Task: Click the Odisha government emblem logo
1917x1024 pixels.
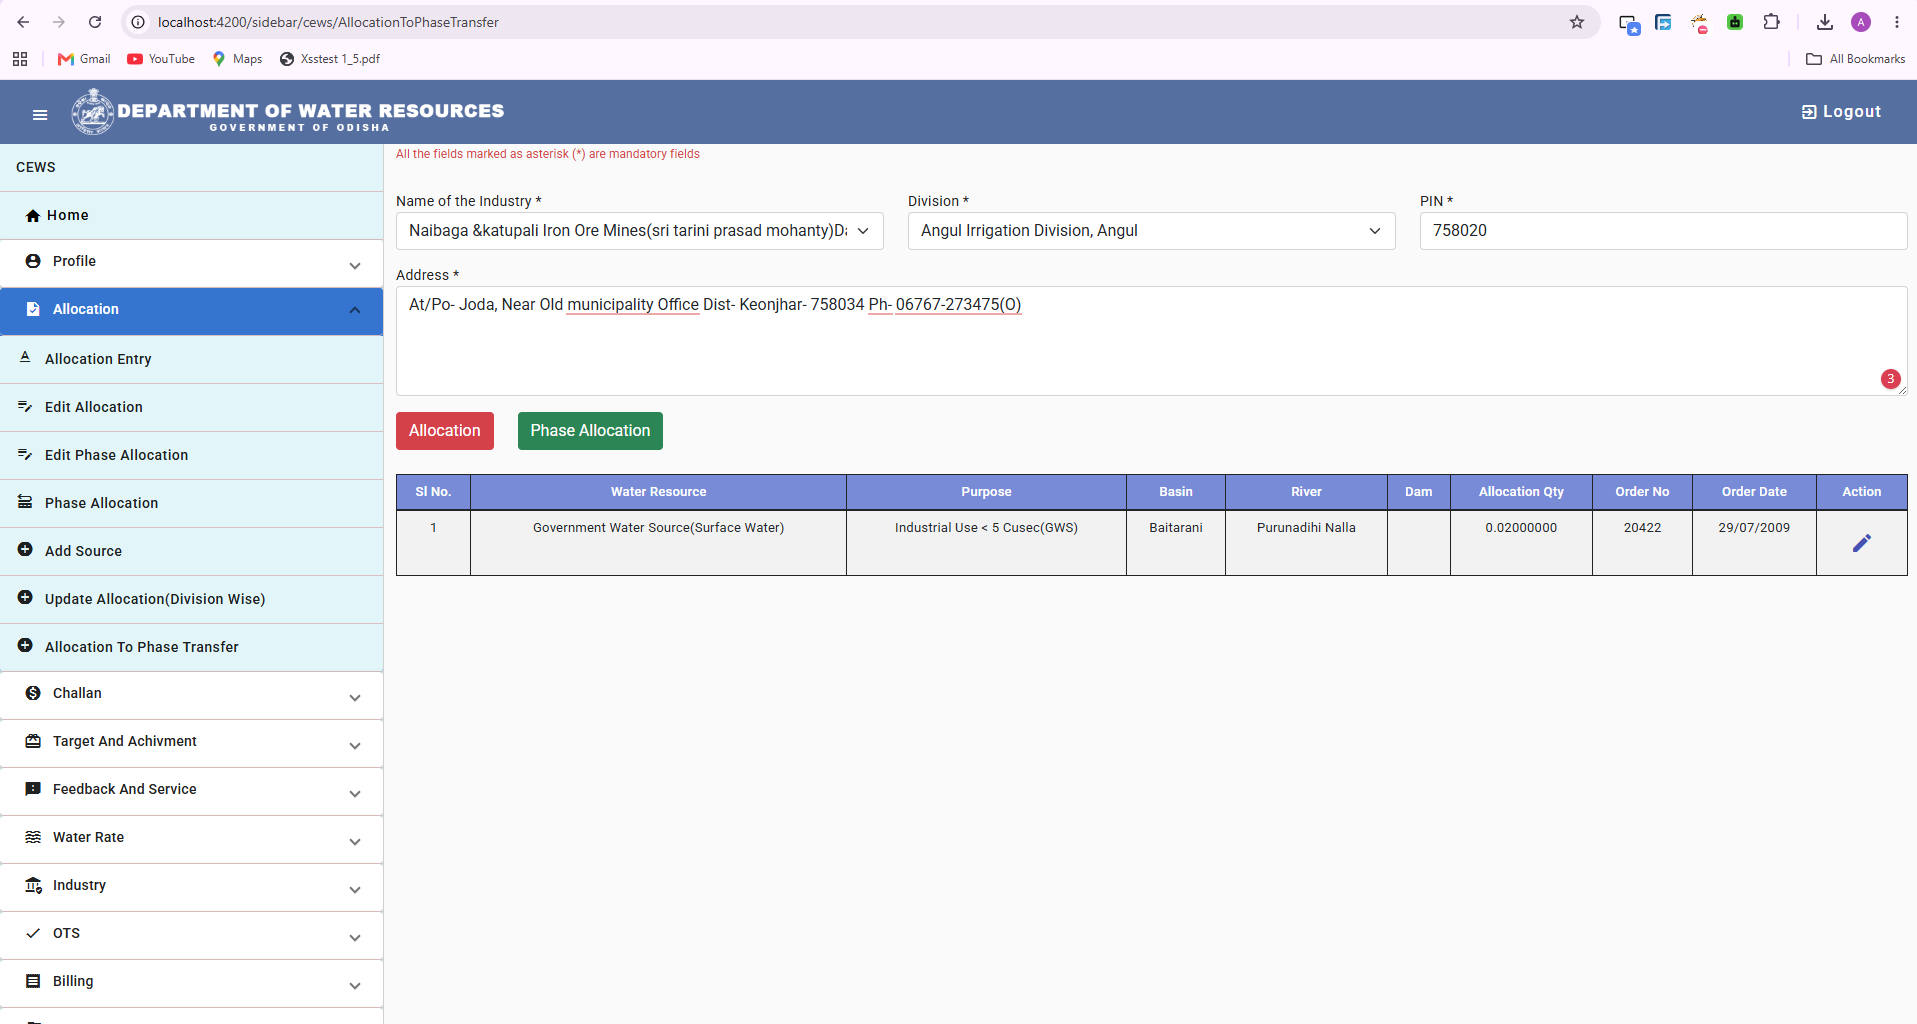Action: (x=92, y=112)
